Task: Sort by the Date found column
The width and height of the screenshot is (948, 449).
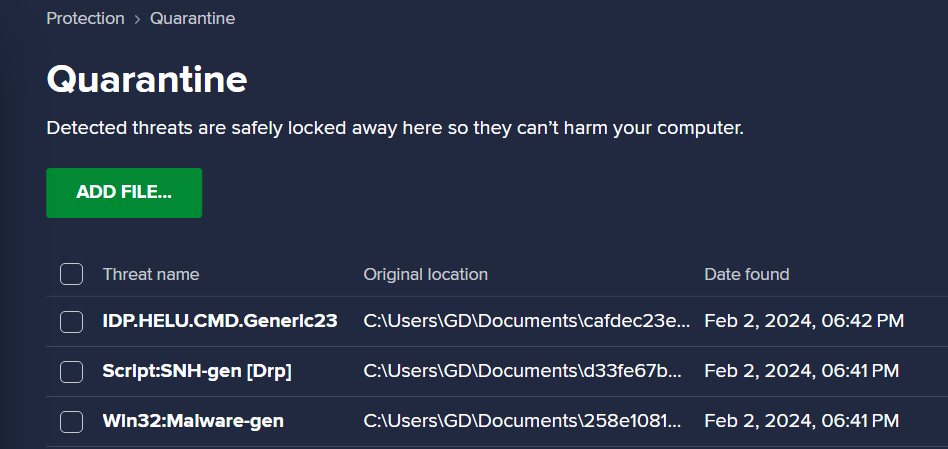Action: [x=747, y=274]
